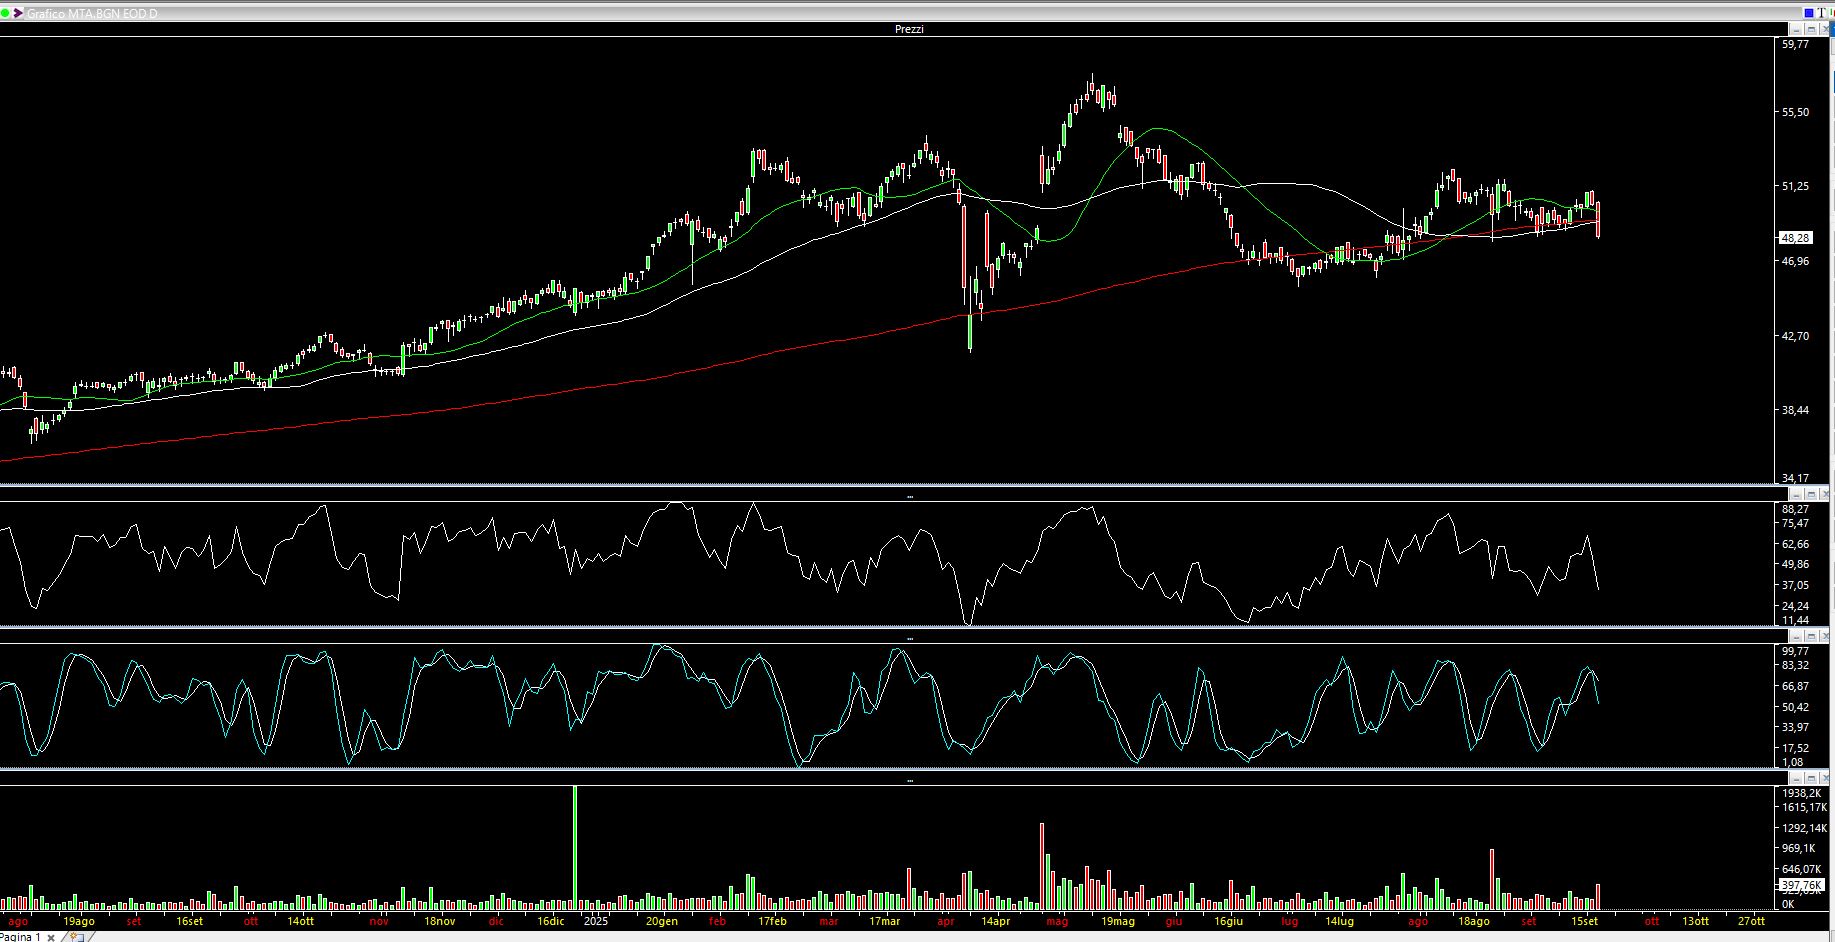Click the 17feb date label
Viewport: 1835px width, 942px height.
[x=772, y=921]
